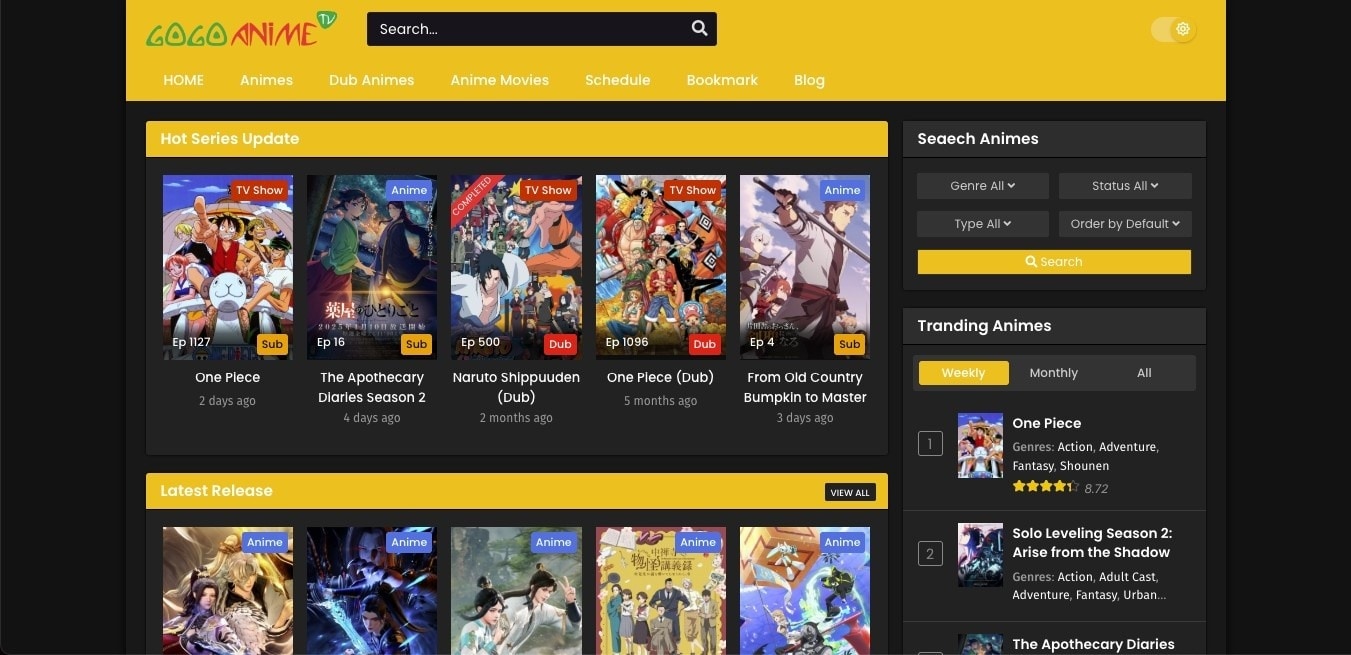Open the Blog menu item
This screenshot has width=1351, height=655.
click(809, 80)
